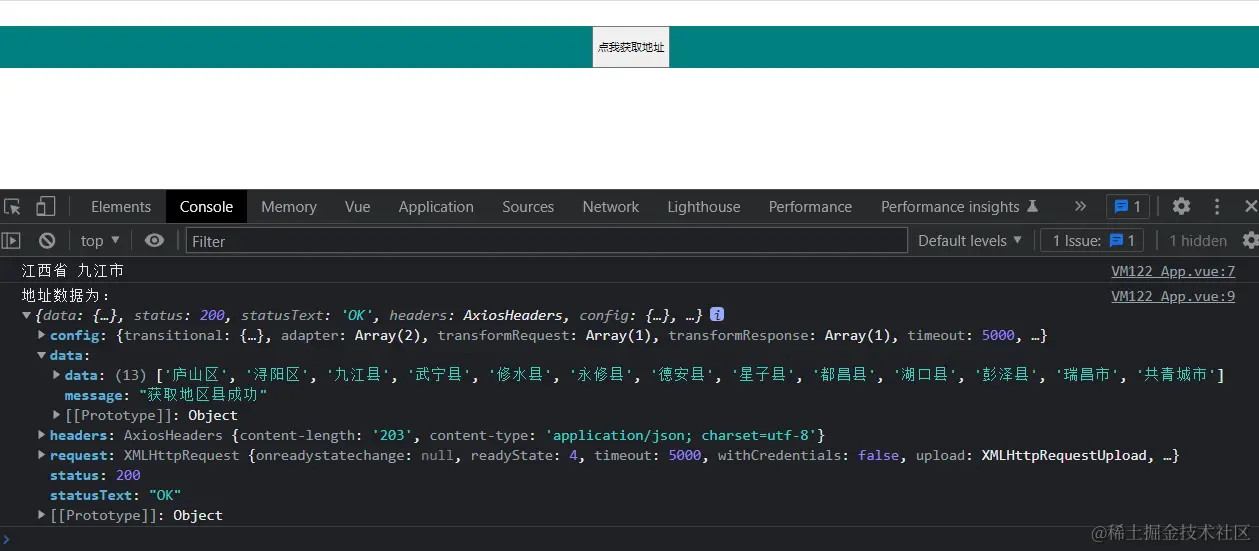
Task: Close the DevTools panel
Action: point(1250,207)
